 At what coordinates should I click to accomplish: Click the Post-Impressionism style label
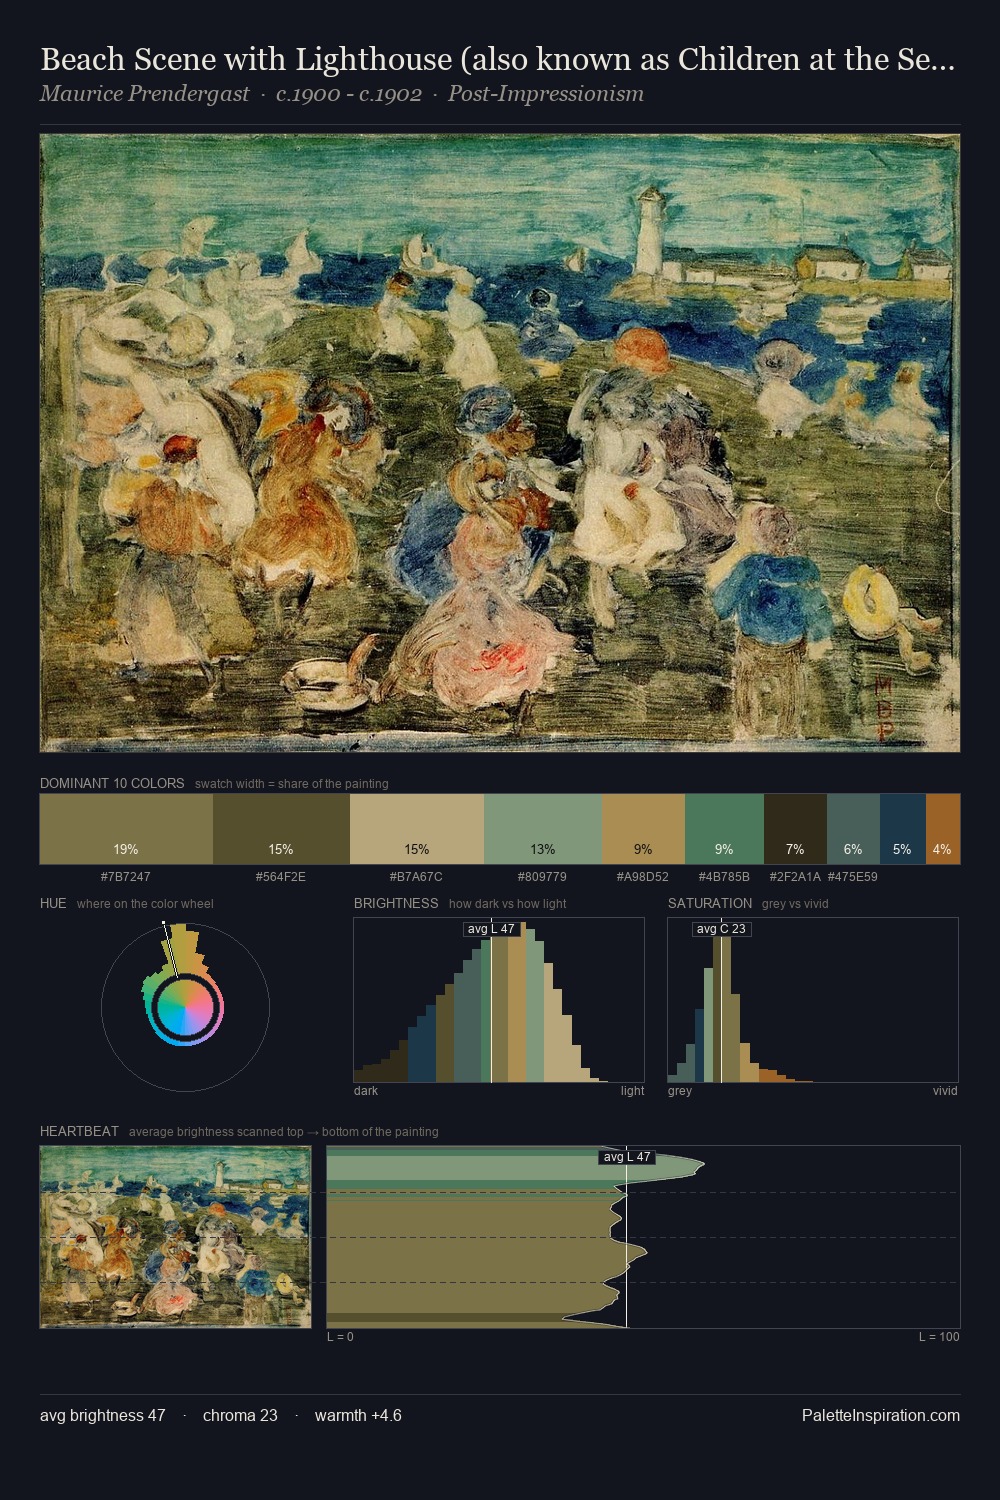546,94
